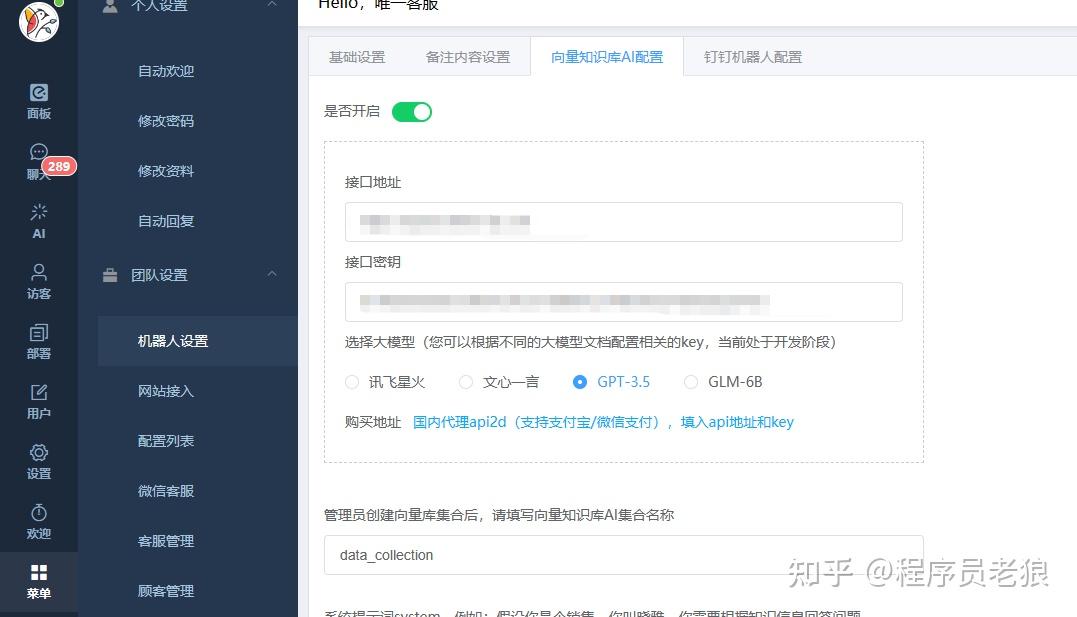Click the bird logo avatar
This screenshot has width=1077, height=617.
pos(38,21)
